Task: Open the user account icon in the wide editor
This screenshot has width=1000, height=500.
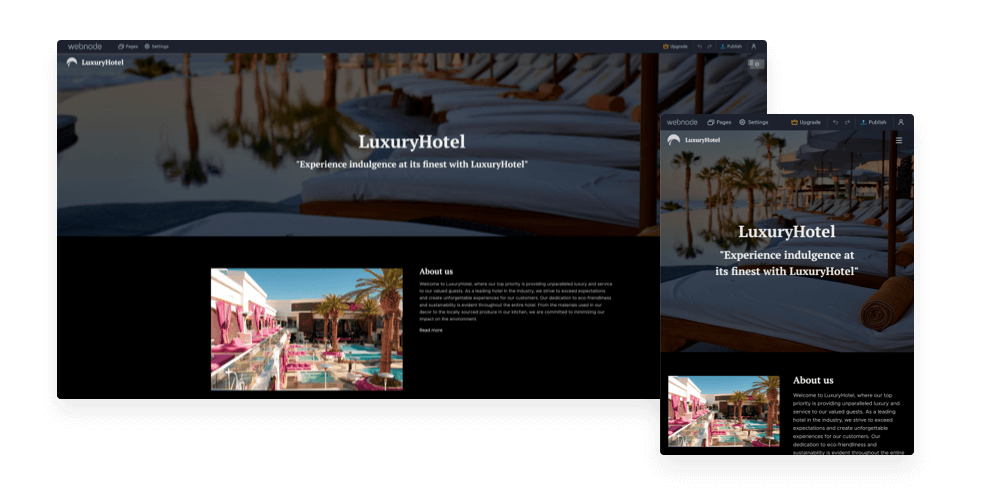Action: [754, 46]
